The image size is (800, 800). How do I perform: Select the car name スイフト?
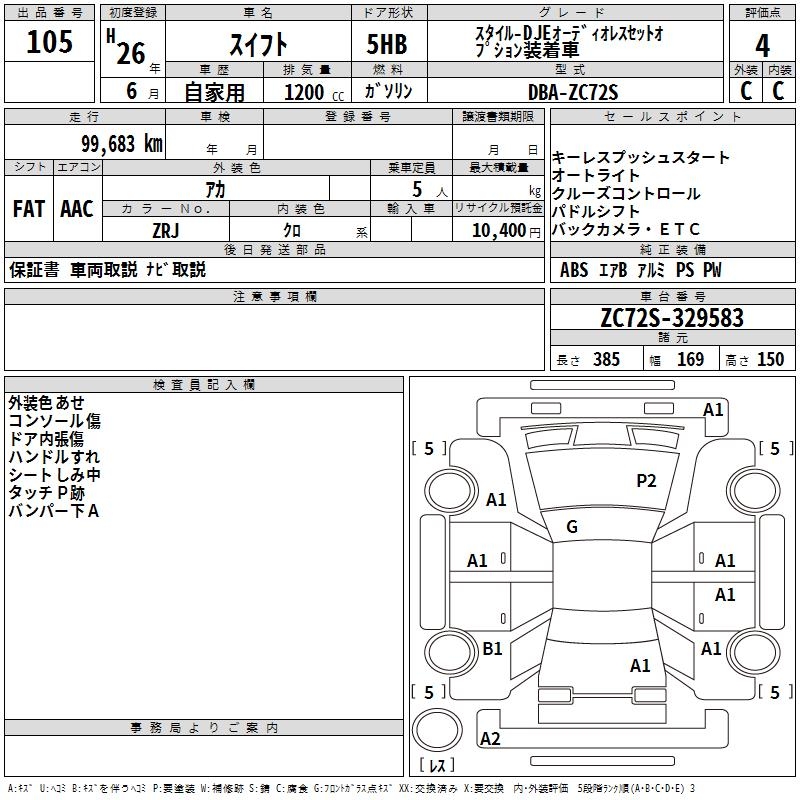(258, 44)
